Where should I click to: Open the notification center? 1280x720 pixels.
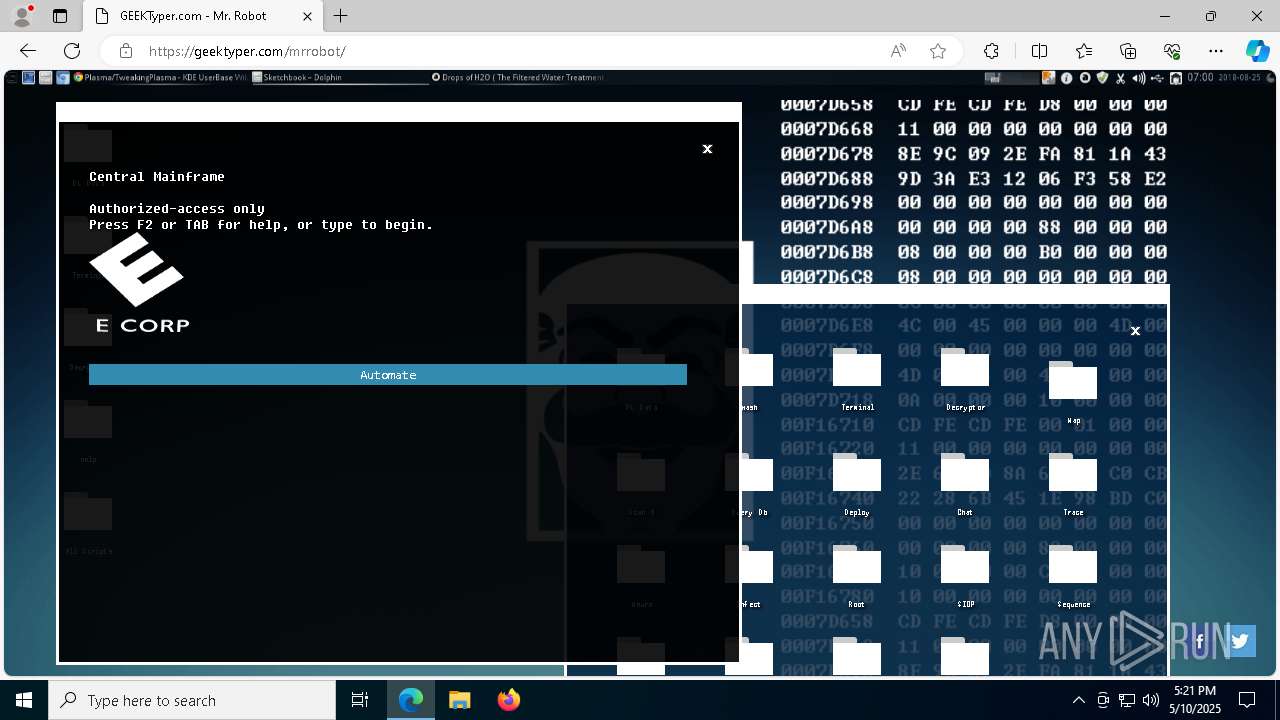pyautogui.click(x=1248, y=700)
